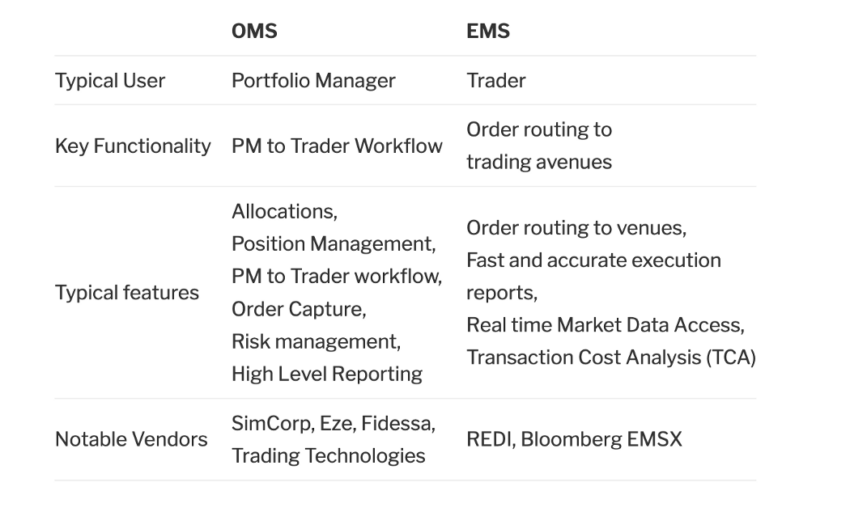Click Real time Market Data Access text

pos(606,325)
